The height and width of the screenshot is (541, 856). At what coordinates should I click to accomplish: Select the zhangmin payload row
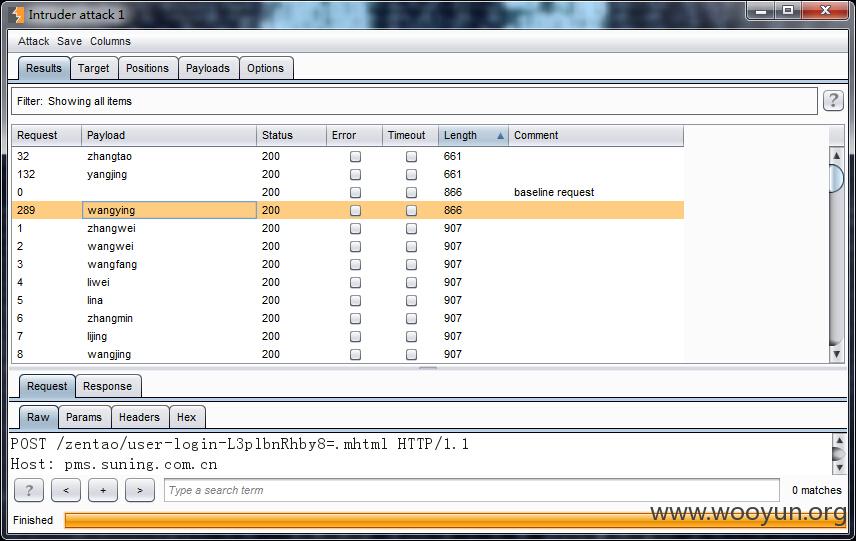(x=348, y=319)
